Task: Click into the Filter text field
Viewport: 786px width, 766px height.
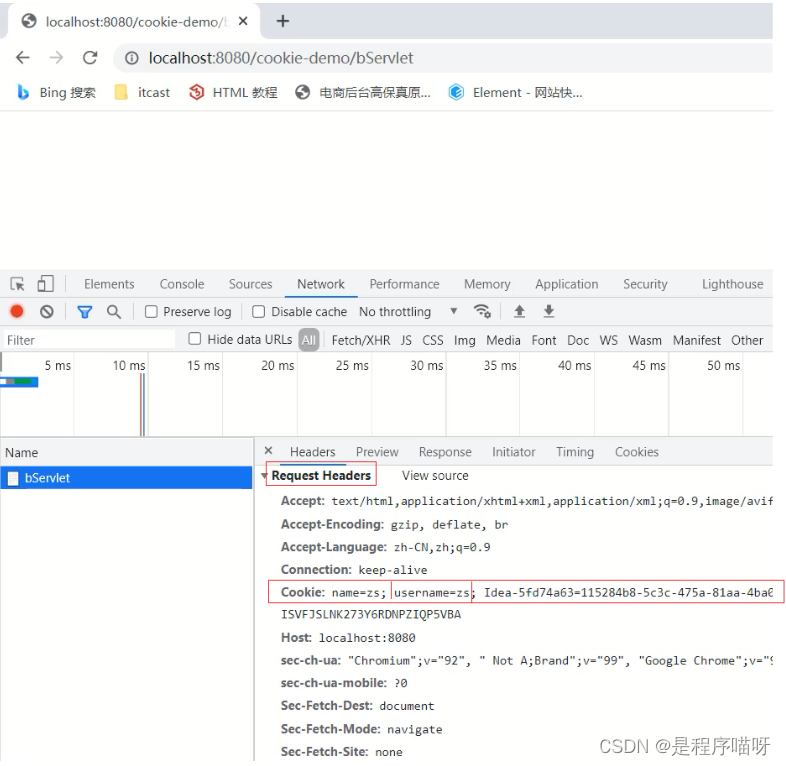Action: click(x=89, y=340)
